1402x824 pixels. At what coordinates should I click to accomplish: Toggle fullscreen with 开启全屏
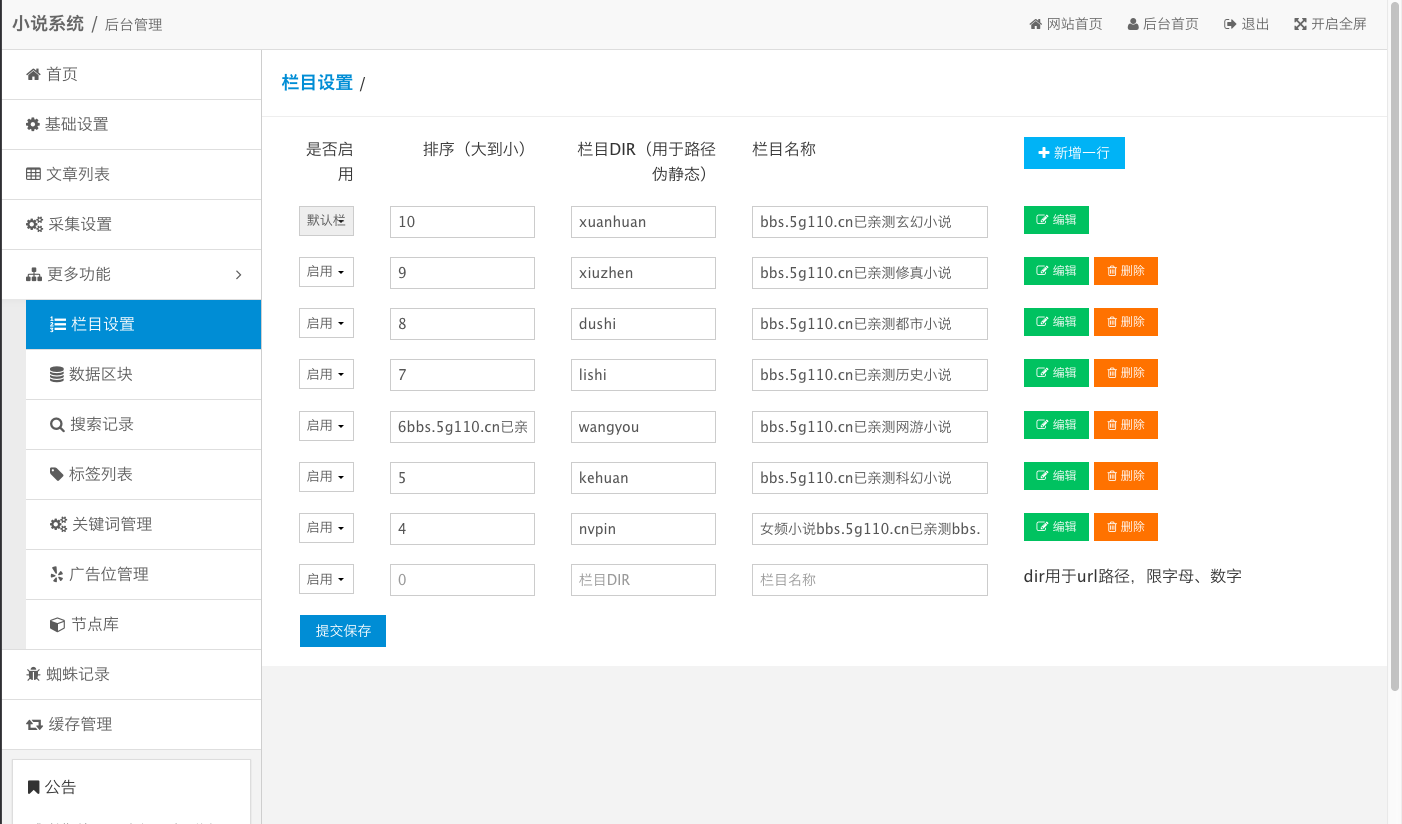click(x=1330, y=24)
